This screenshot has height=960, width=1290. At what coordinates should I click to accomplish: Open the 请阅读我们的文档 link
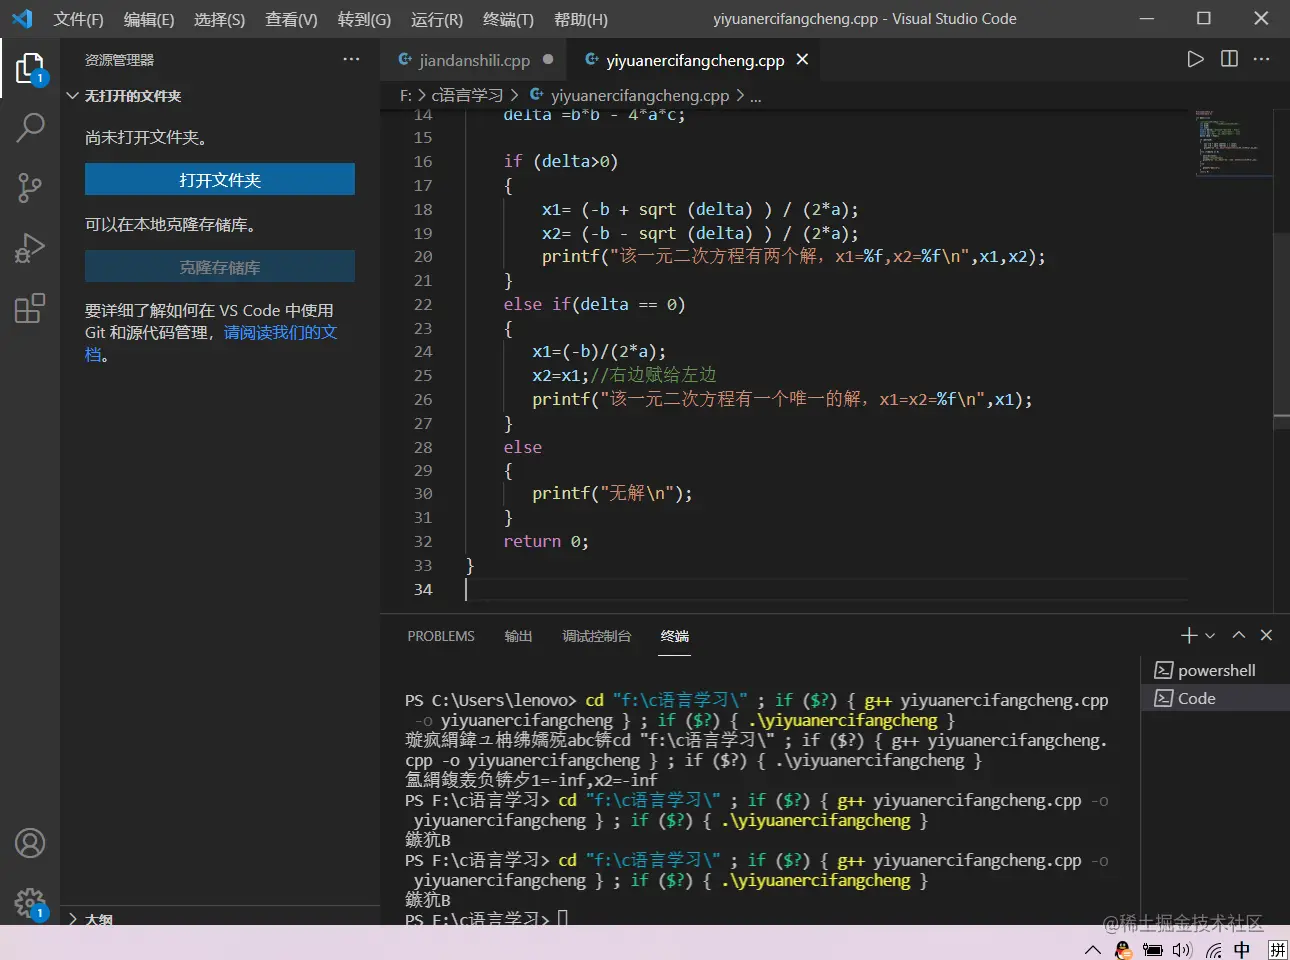[x=280, y=332]
